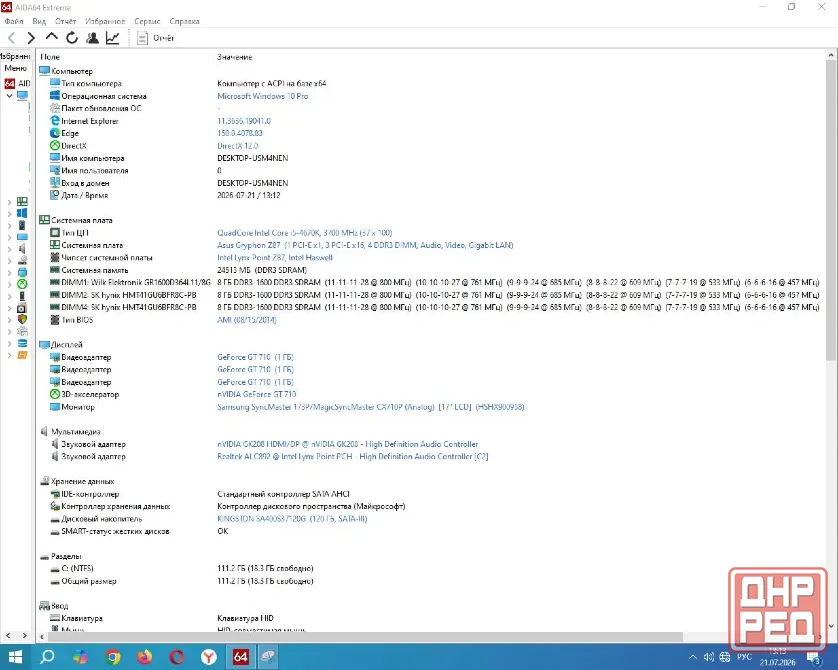
Task: Click the vertical scrollbar down arrow
Action: click(831, 626)
